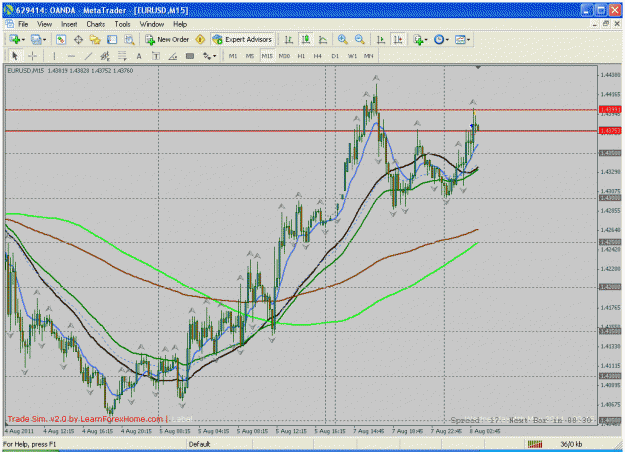Open the Charts menu

(x=96, y=24)
